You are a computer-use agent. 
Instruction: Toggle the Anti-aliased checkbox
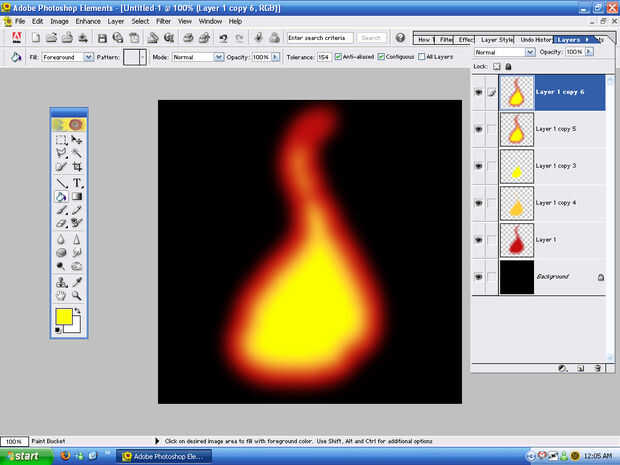click(339, 57)
